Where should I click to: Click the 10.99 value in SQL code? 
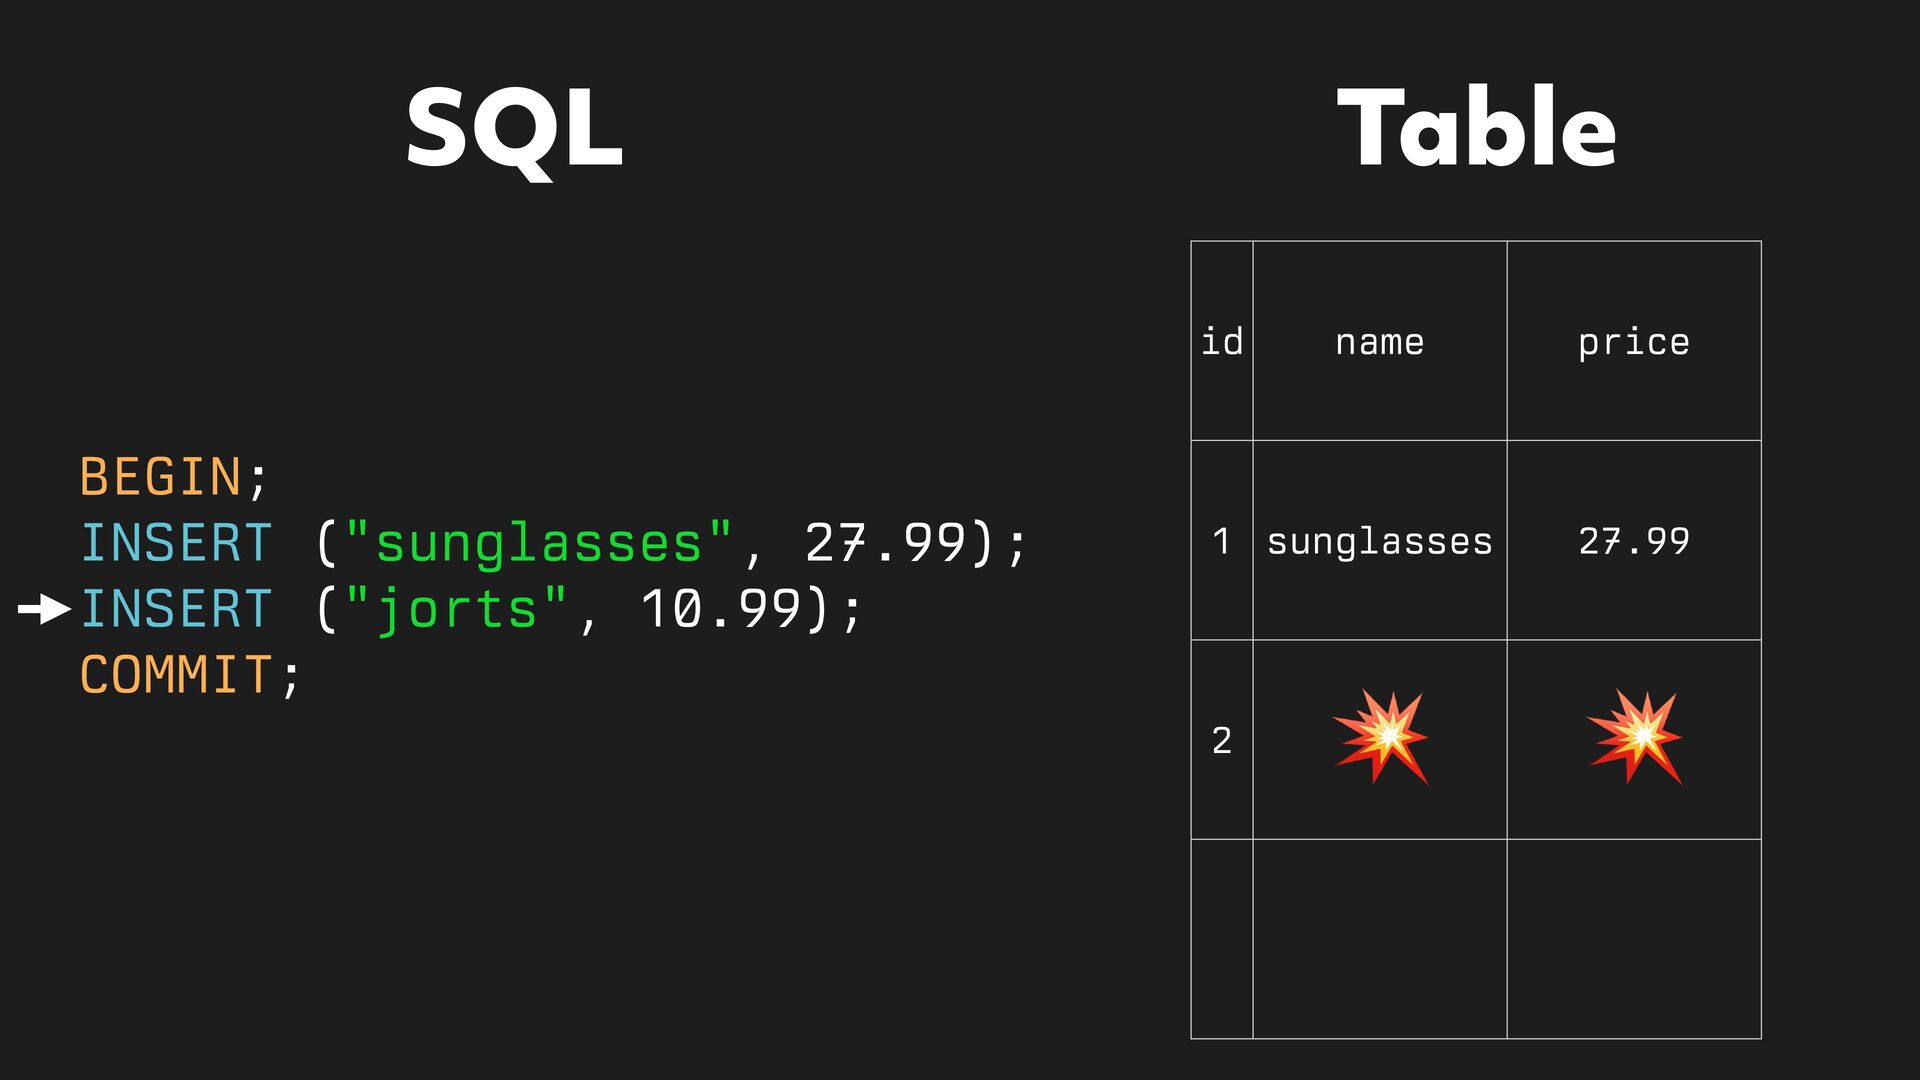[x=720, y=609]
